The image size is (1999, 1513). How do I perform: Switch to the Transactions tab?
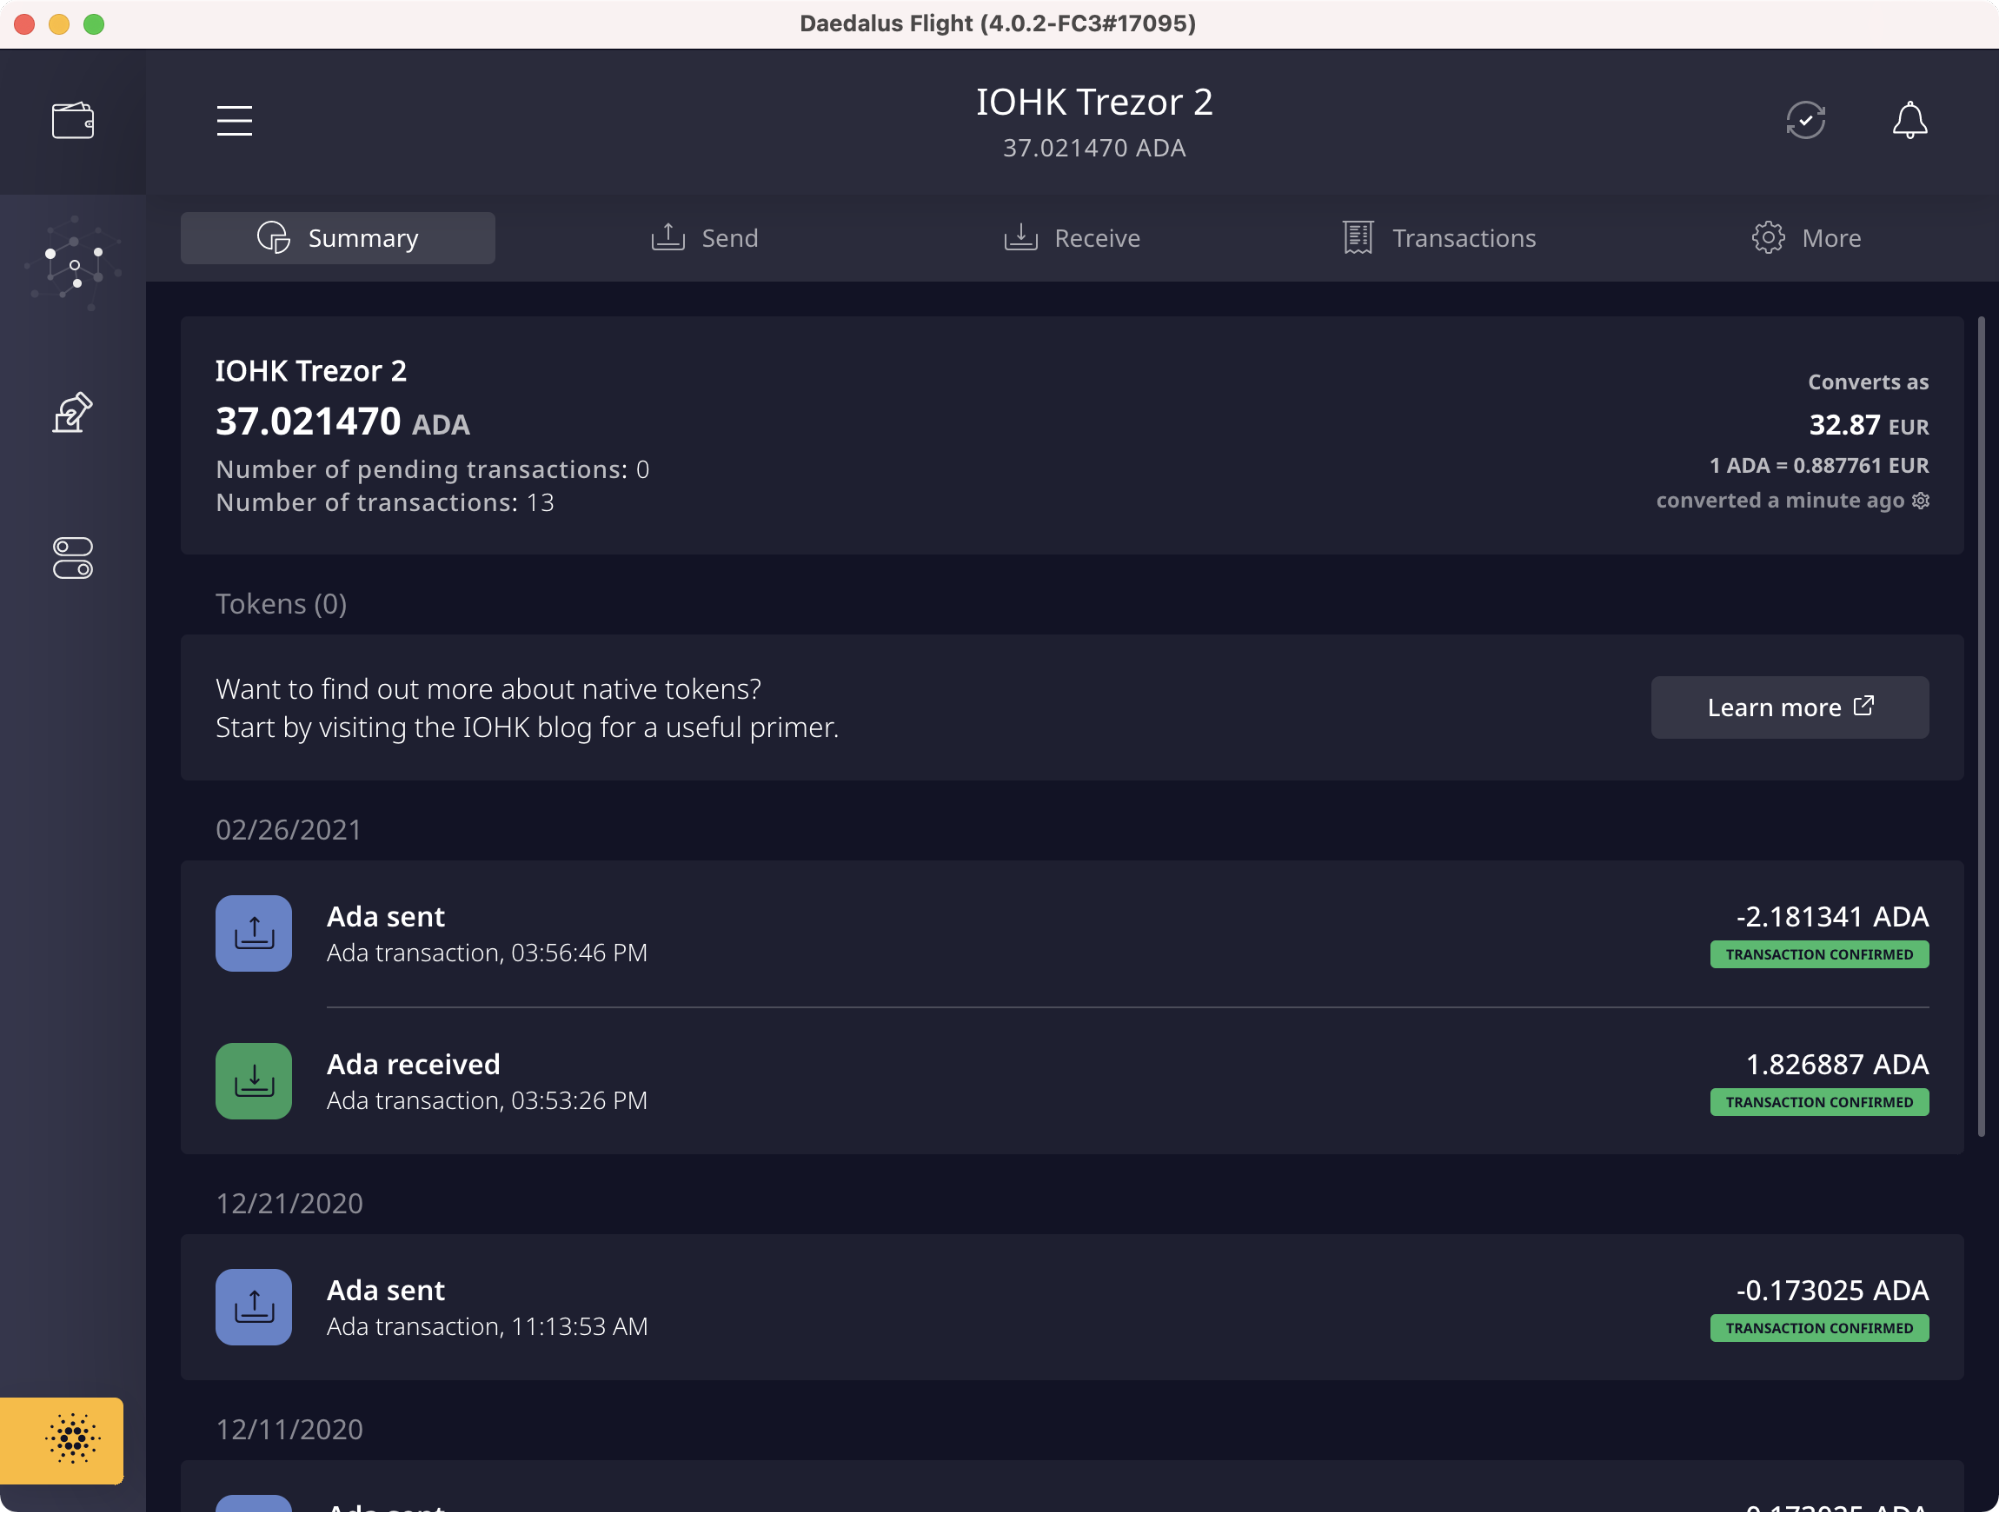(x=1439, y=238)
